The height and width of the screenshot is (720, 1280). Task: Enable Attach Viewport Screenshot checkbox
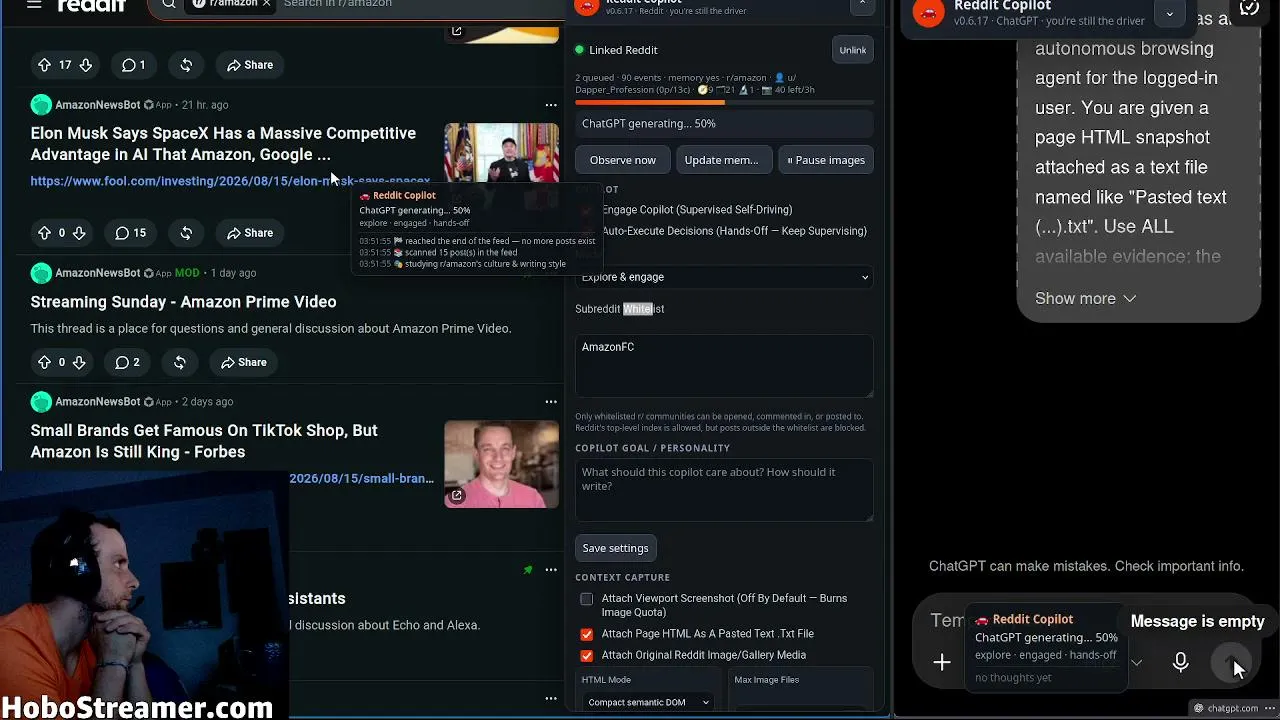pyautogui.click(x=587, y=599)
